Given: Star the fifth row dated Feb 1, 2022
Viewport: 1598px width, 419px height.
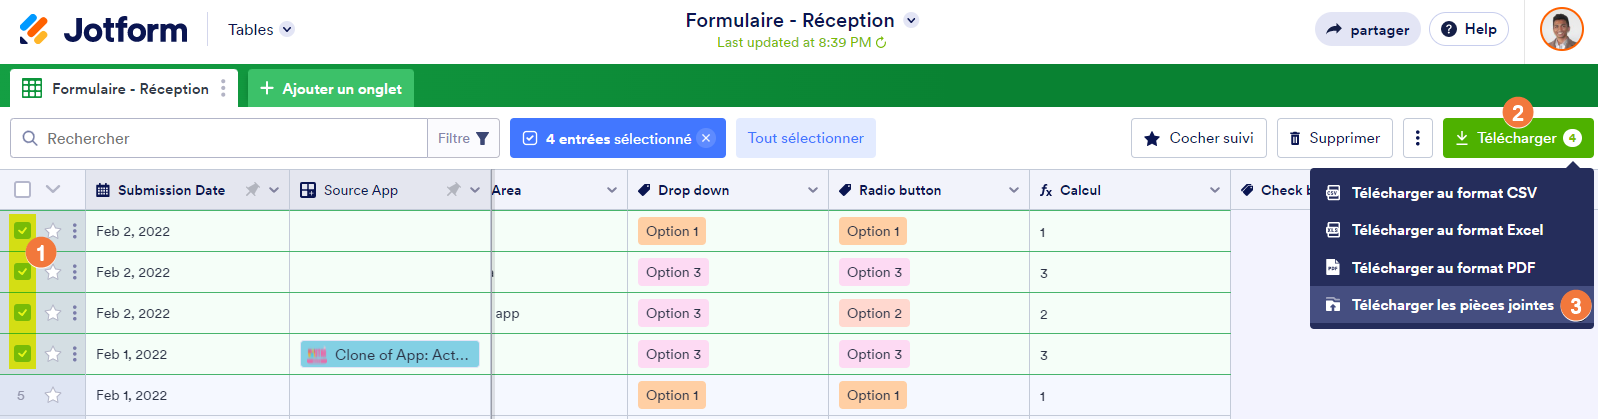Looking at the screenshot, I should (53, 395).
